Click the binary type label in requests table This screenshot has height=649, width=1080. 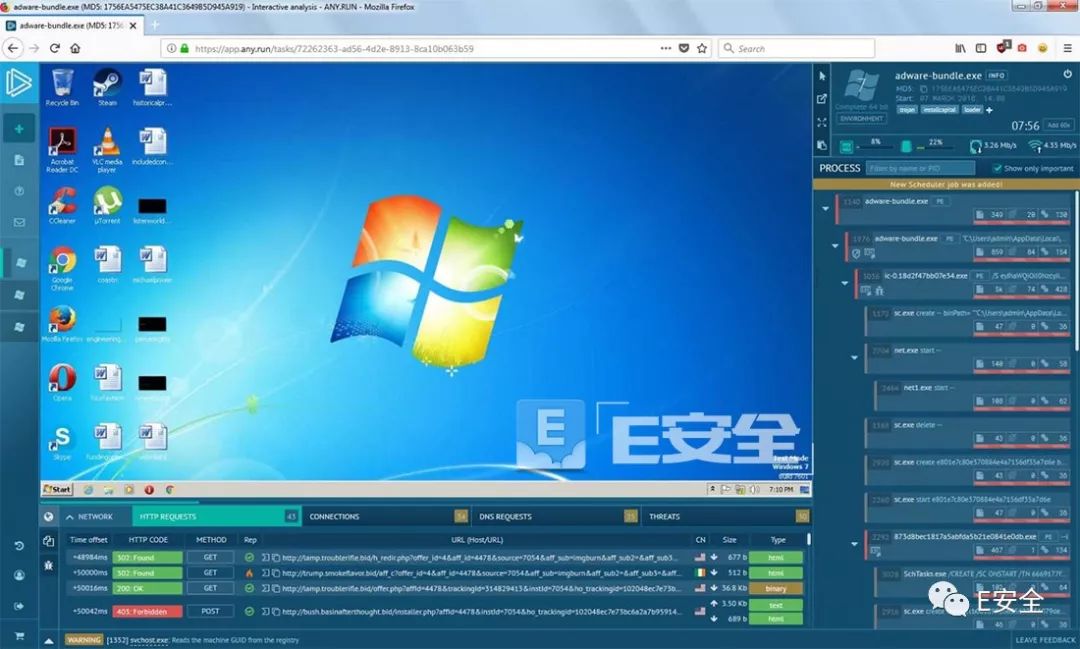coord(776,588)
